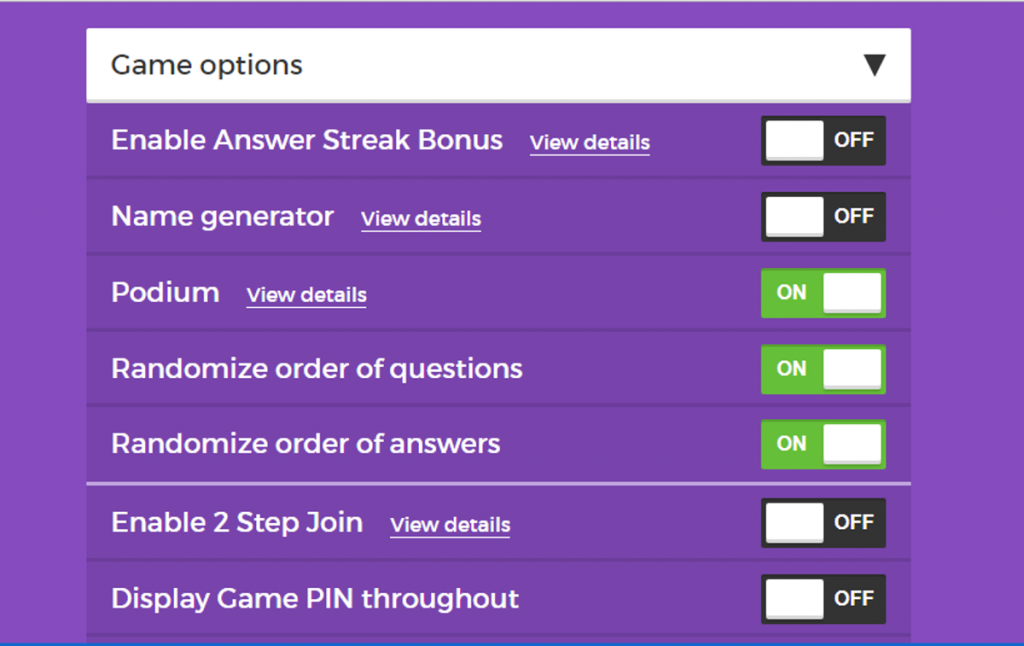Select the Randomize order of questions label
This screenshot has width=1024, height=646.
point(316,368)
